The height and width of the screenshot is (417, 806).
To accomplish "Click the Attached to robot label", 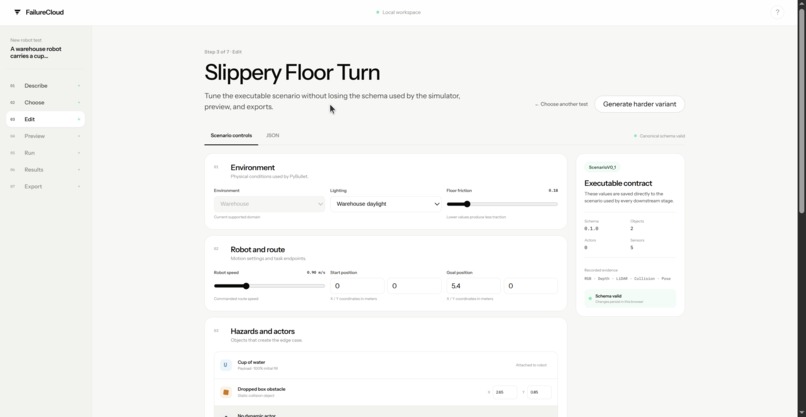I will coord(531,365).
